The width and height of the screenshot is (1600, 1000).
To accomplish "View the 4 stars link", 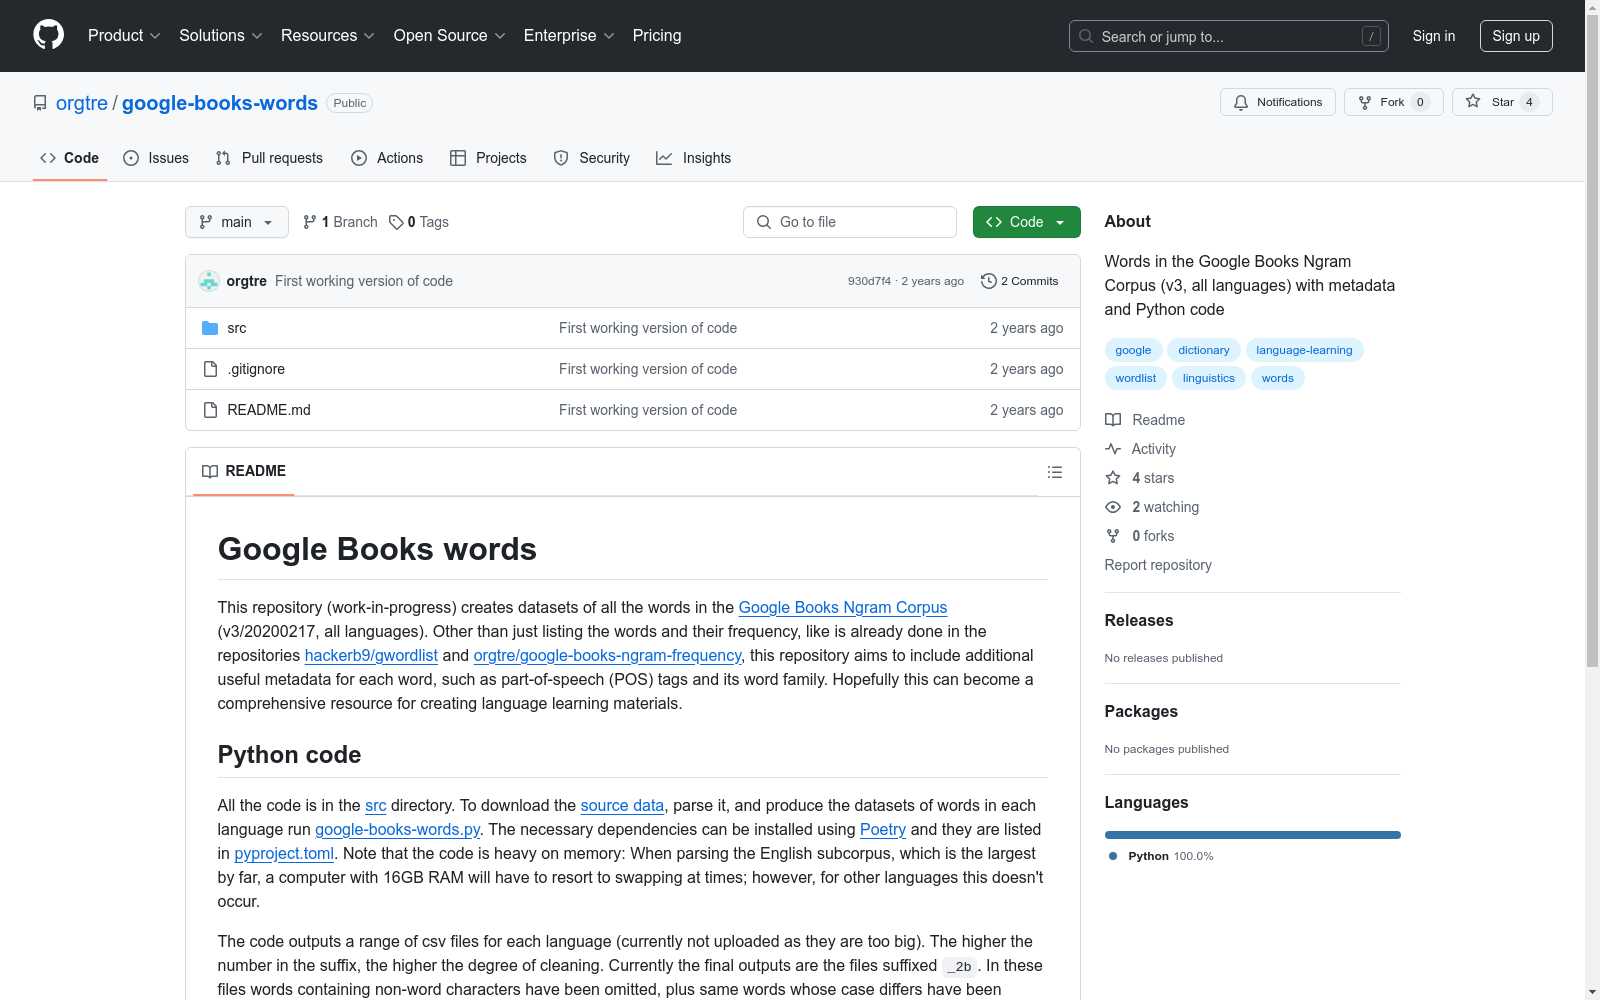I will coord(1140,478).
